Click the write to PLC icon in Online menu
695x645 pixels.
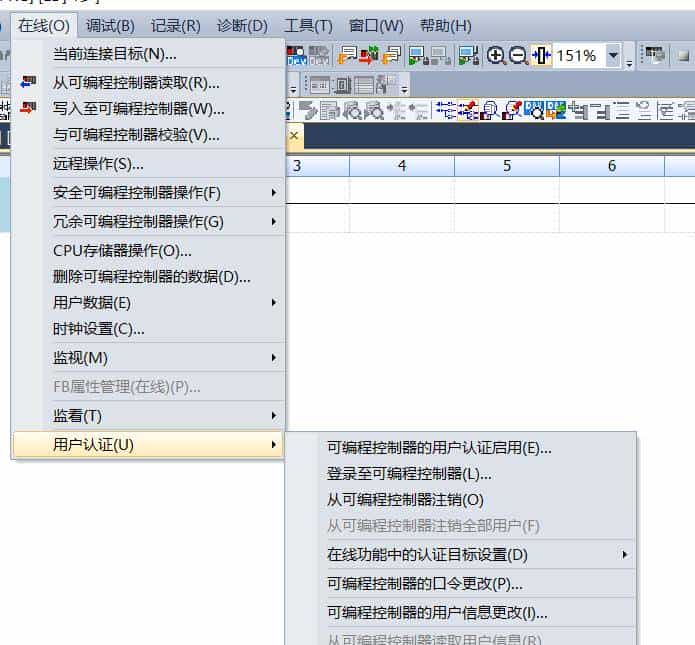pyautogui.click(x=28, y=108)
